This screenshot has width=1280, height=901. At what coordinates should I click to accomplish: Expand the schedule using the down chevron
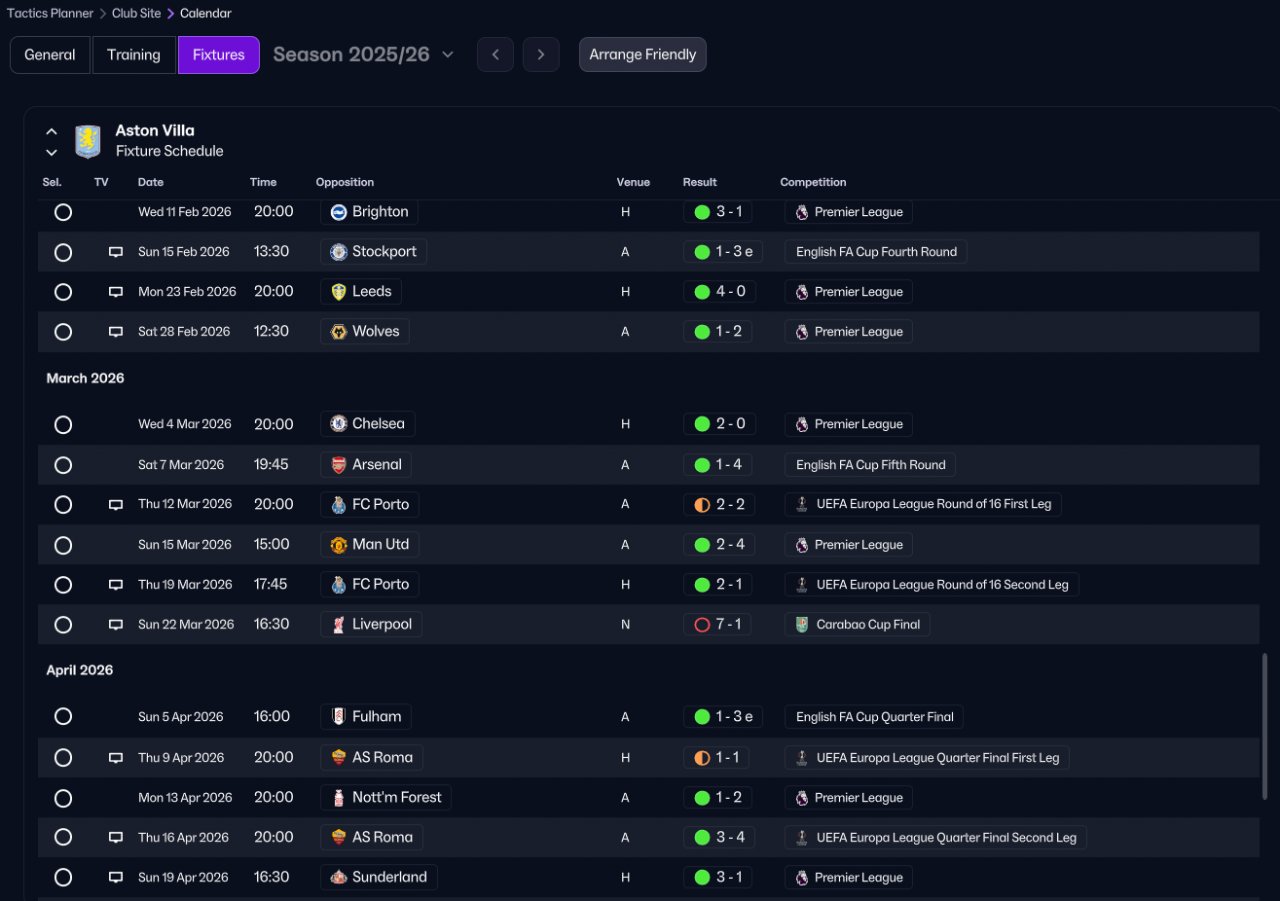pos(52,152)
